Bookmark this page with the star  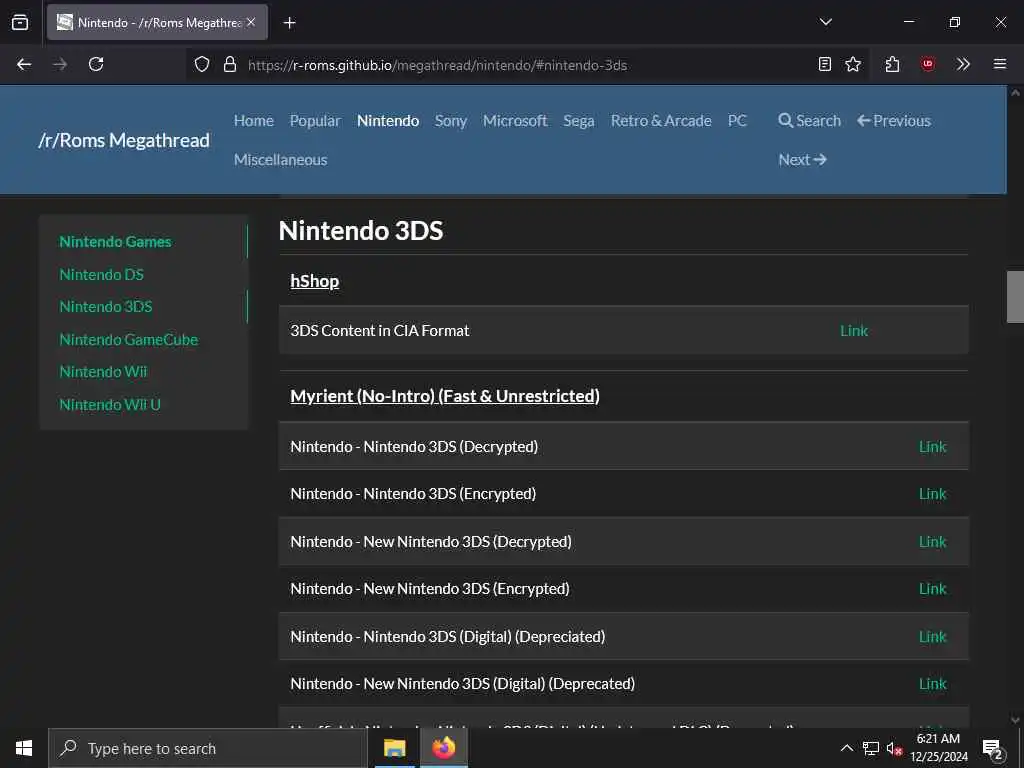853,64
